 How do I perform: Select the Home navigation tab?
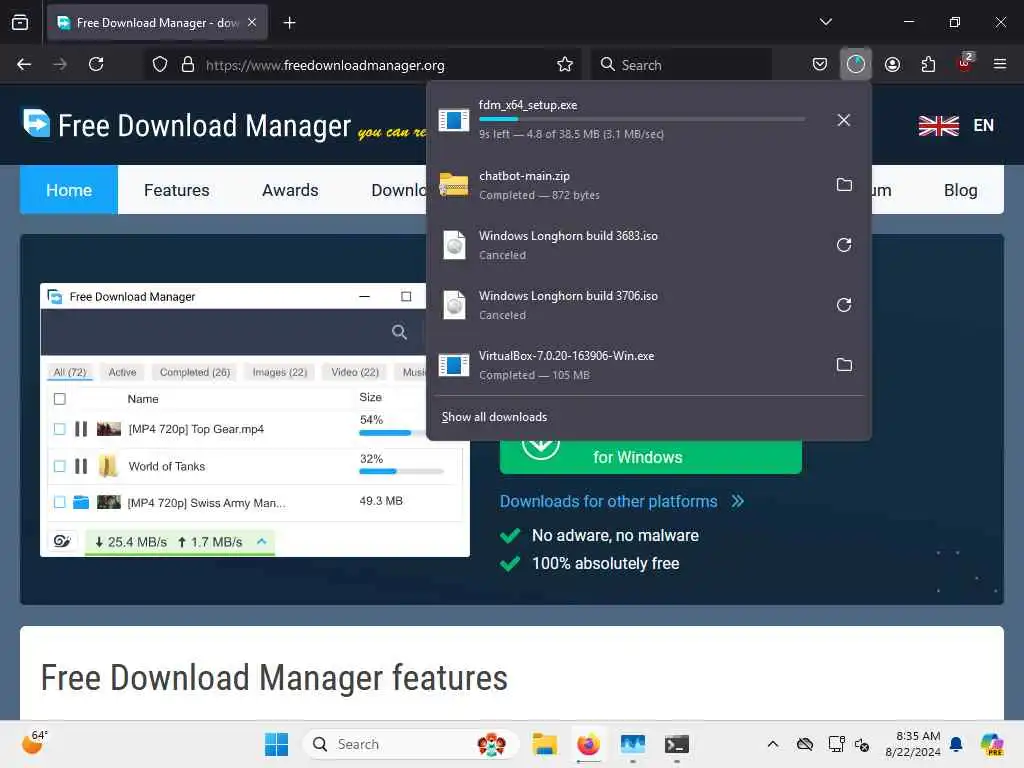click(x=69, y=190)
